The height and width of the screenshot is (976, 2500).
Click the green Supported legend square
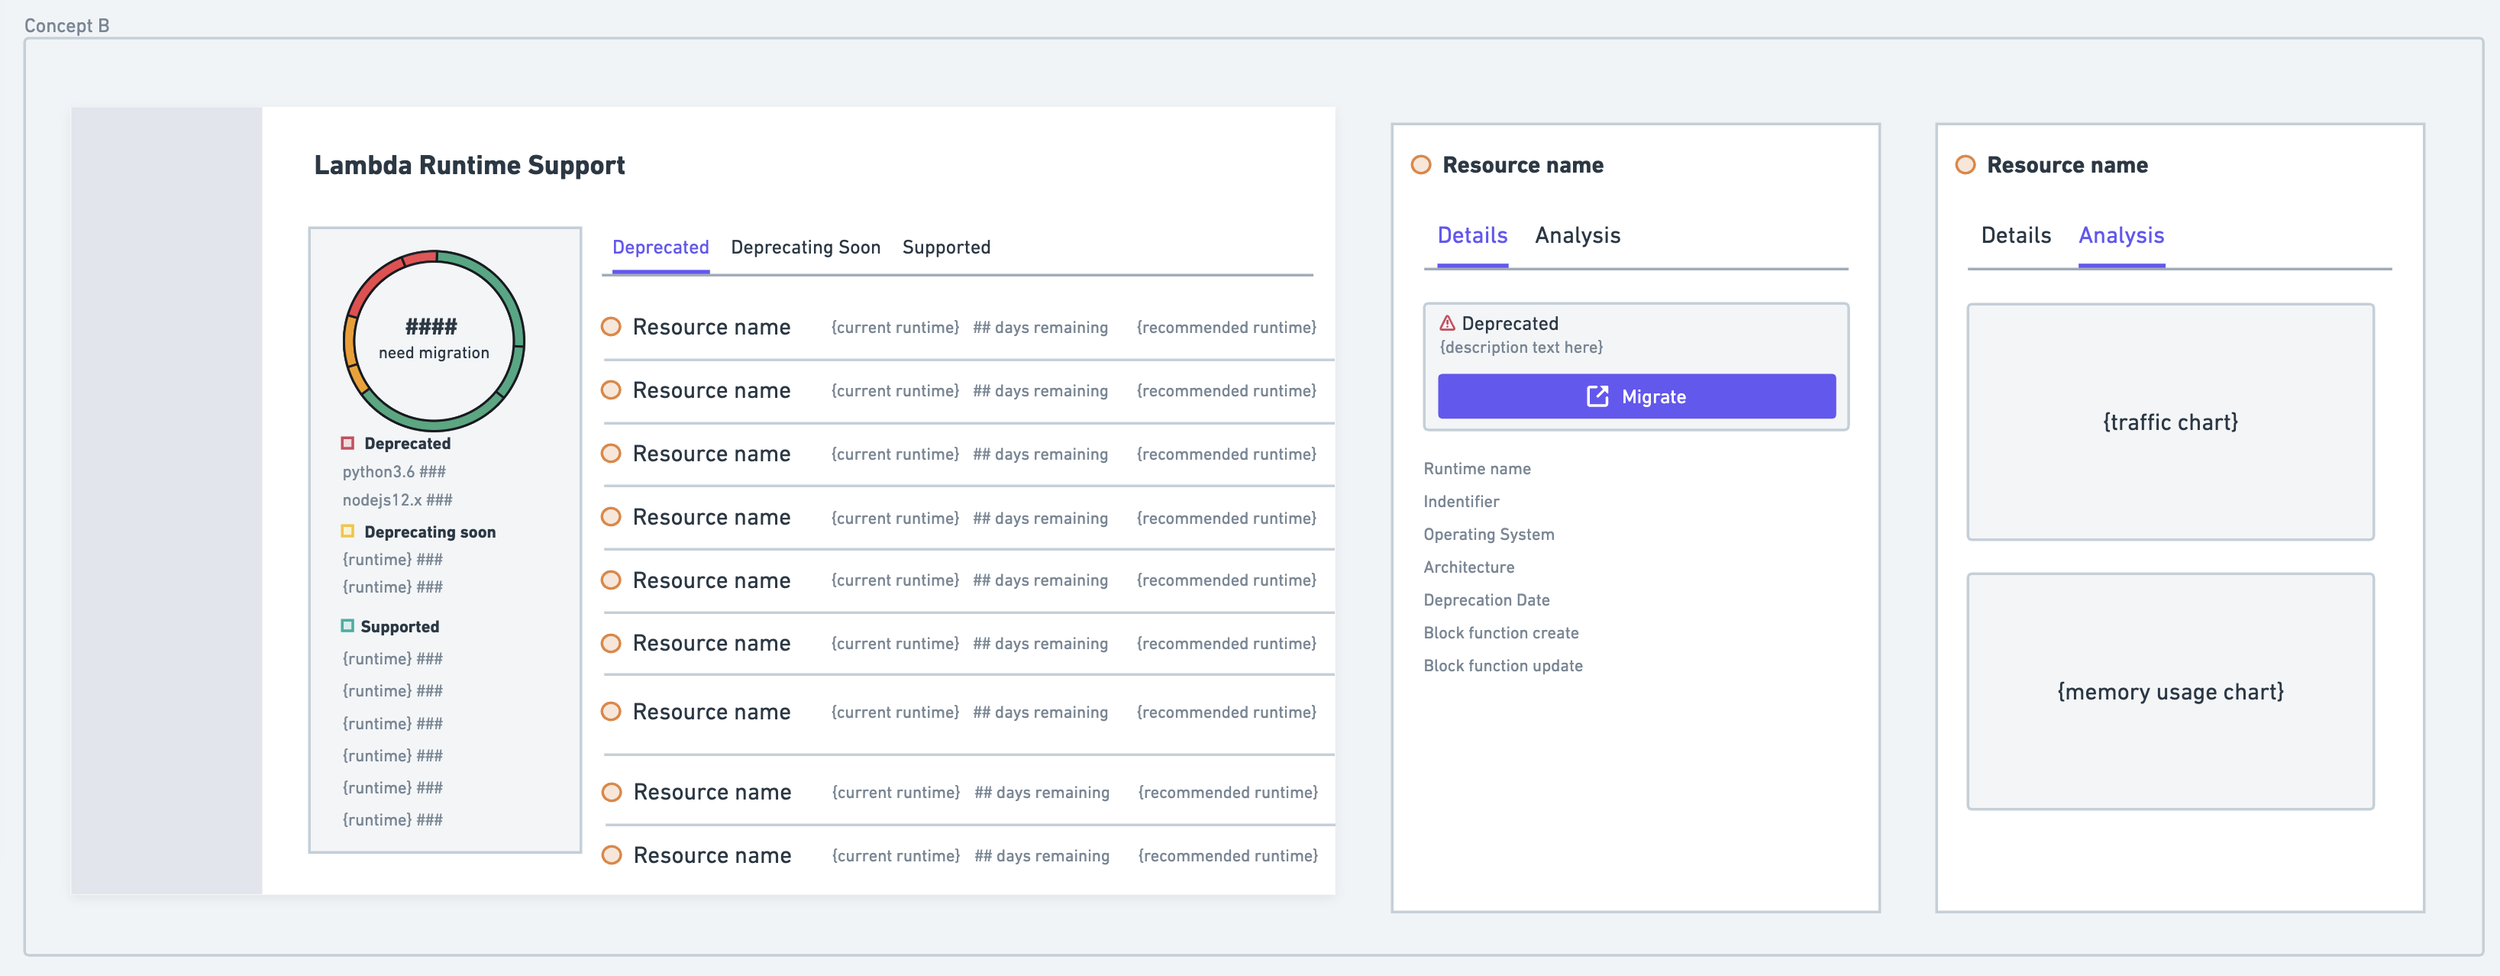[x=348, y=626]
